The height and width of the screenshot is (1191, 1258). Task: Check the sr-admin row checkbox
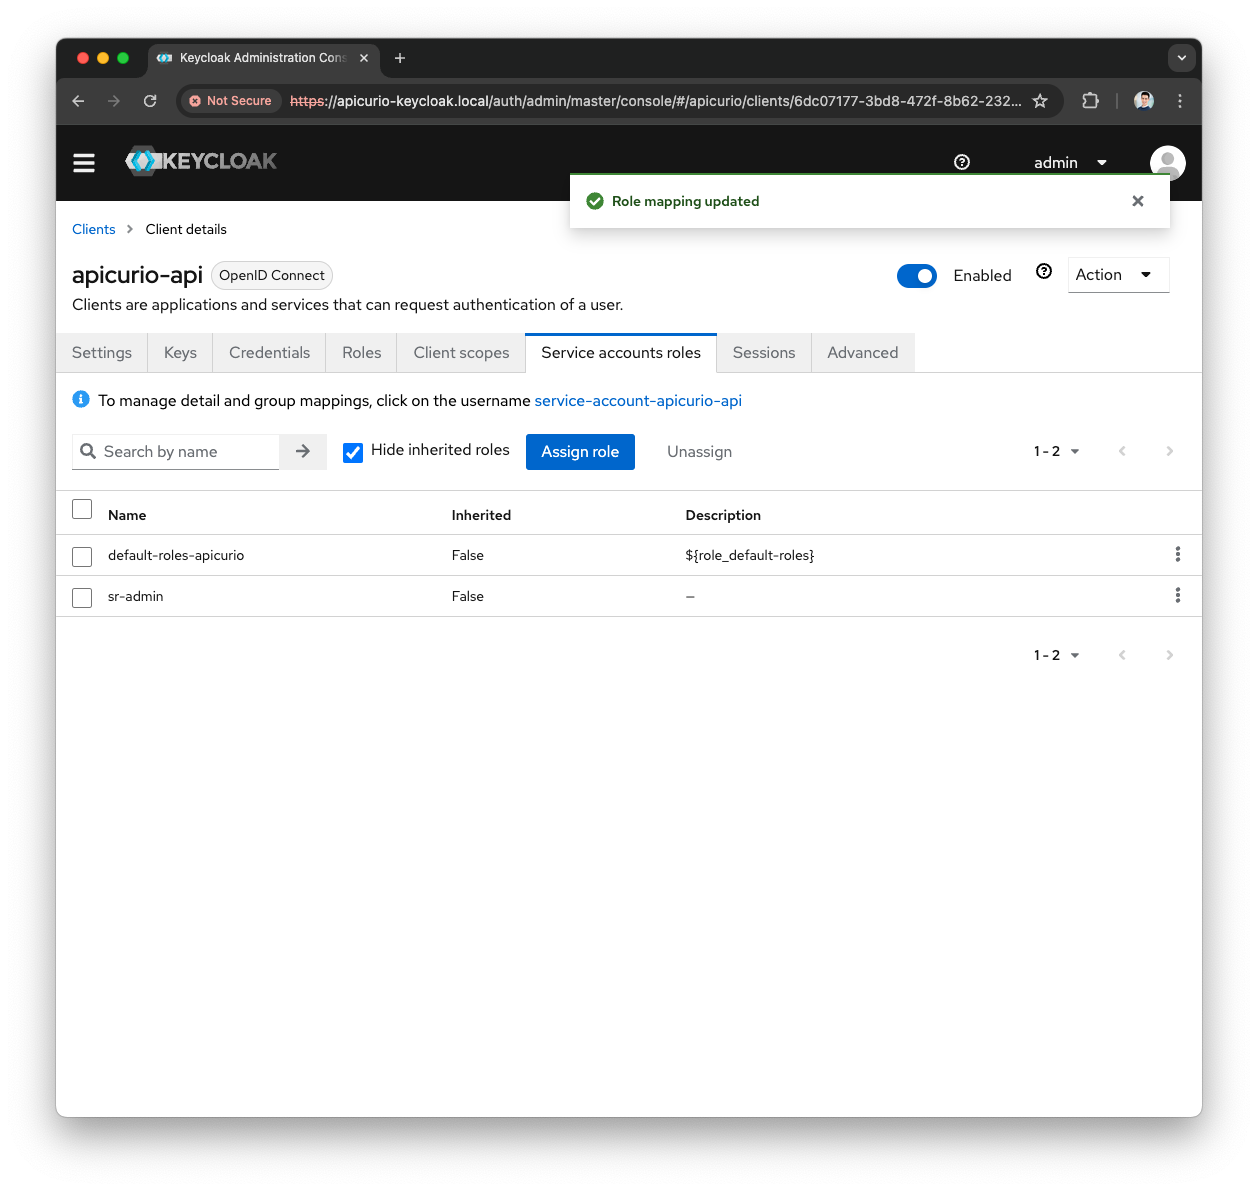[82, 598]
